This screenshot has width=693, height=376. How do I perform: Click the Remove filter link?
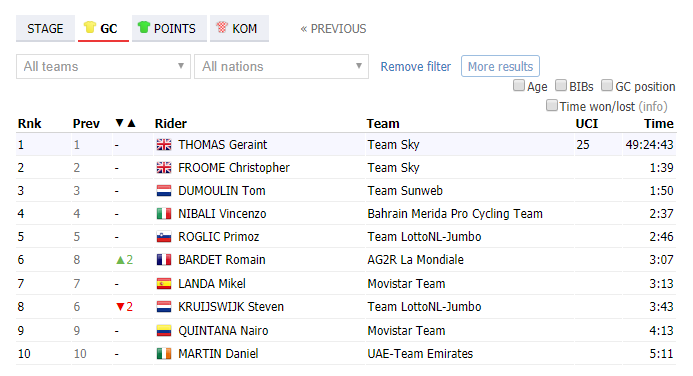tap(415, 66)
